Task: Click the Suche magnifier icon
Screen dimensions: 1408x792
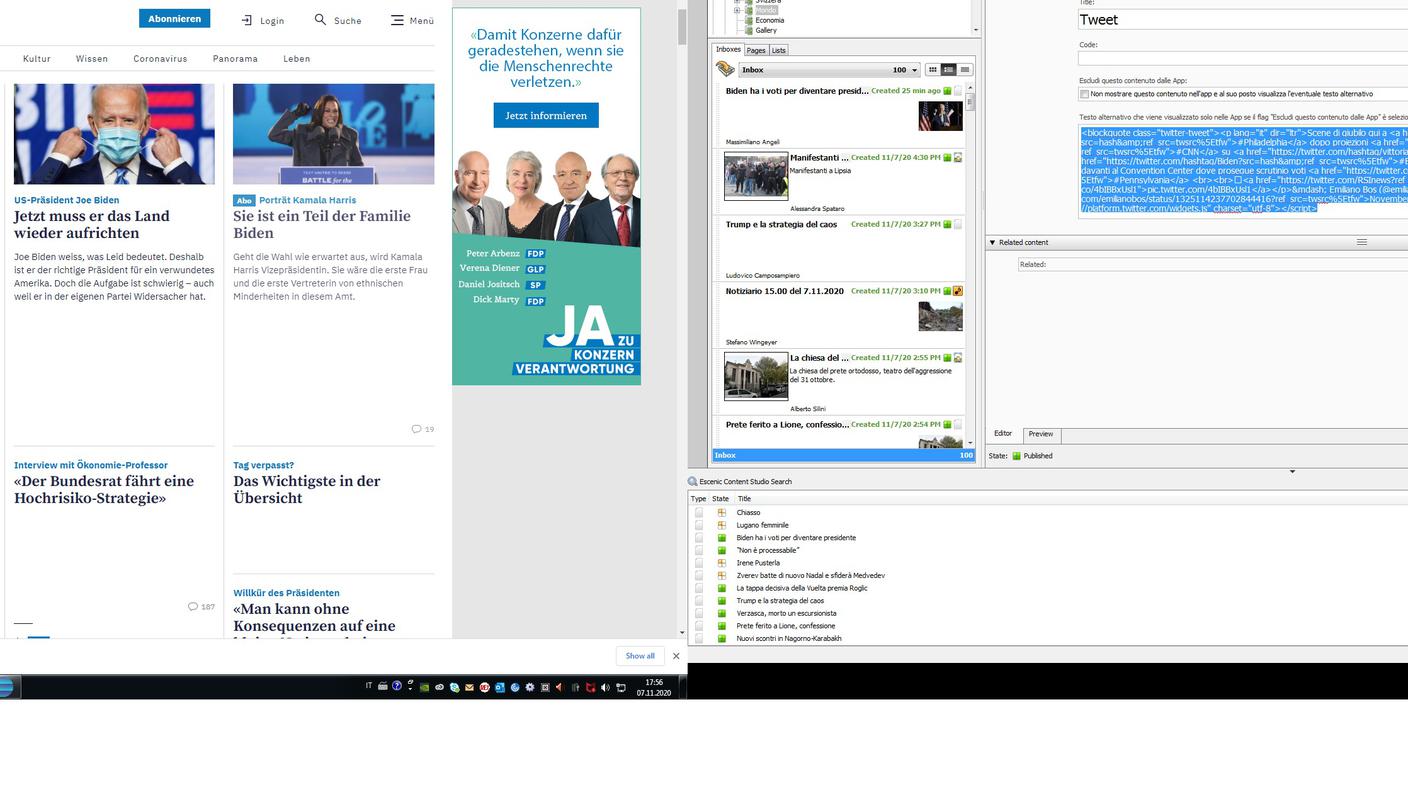Action: tap(320, 19)
